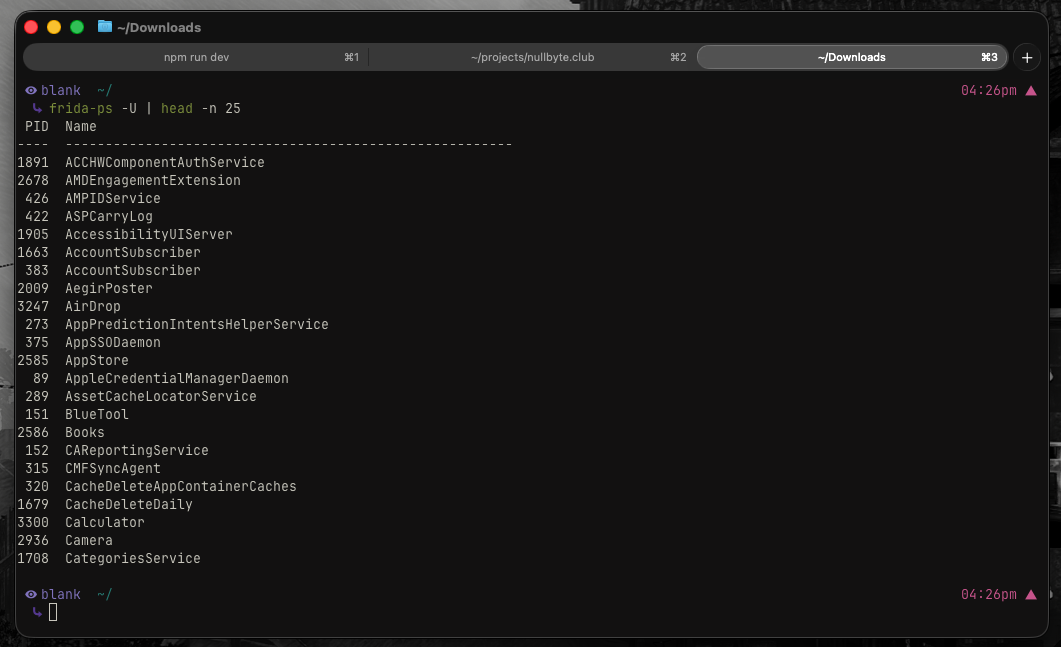Screen dimensions: 1061x647
Task: Click the ↳ arrow before the frida-ps command
Action: click(36, 108)
